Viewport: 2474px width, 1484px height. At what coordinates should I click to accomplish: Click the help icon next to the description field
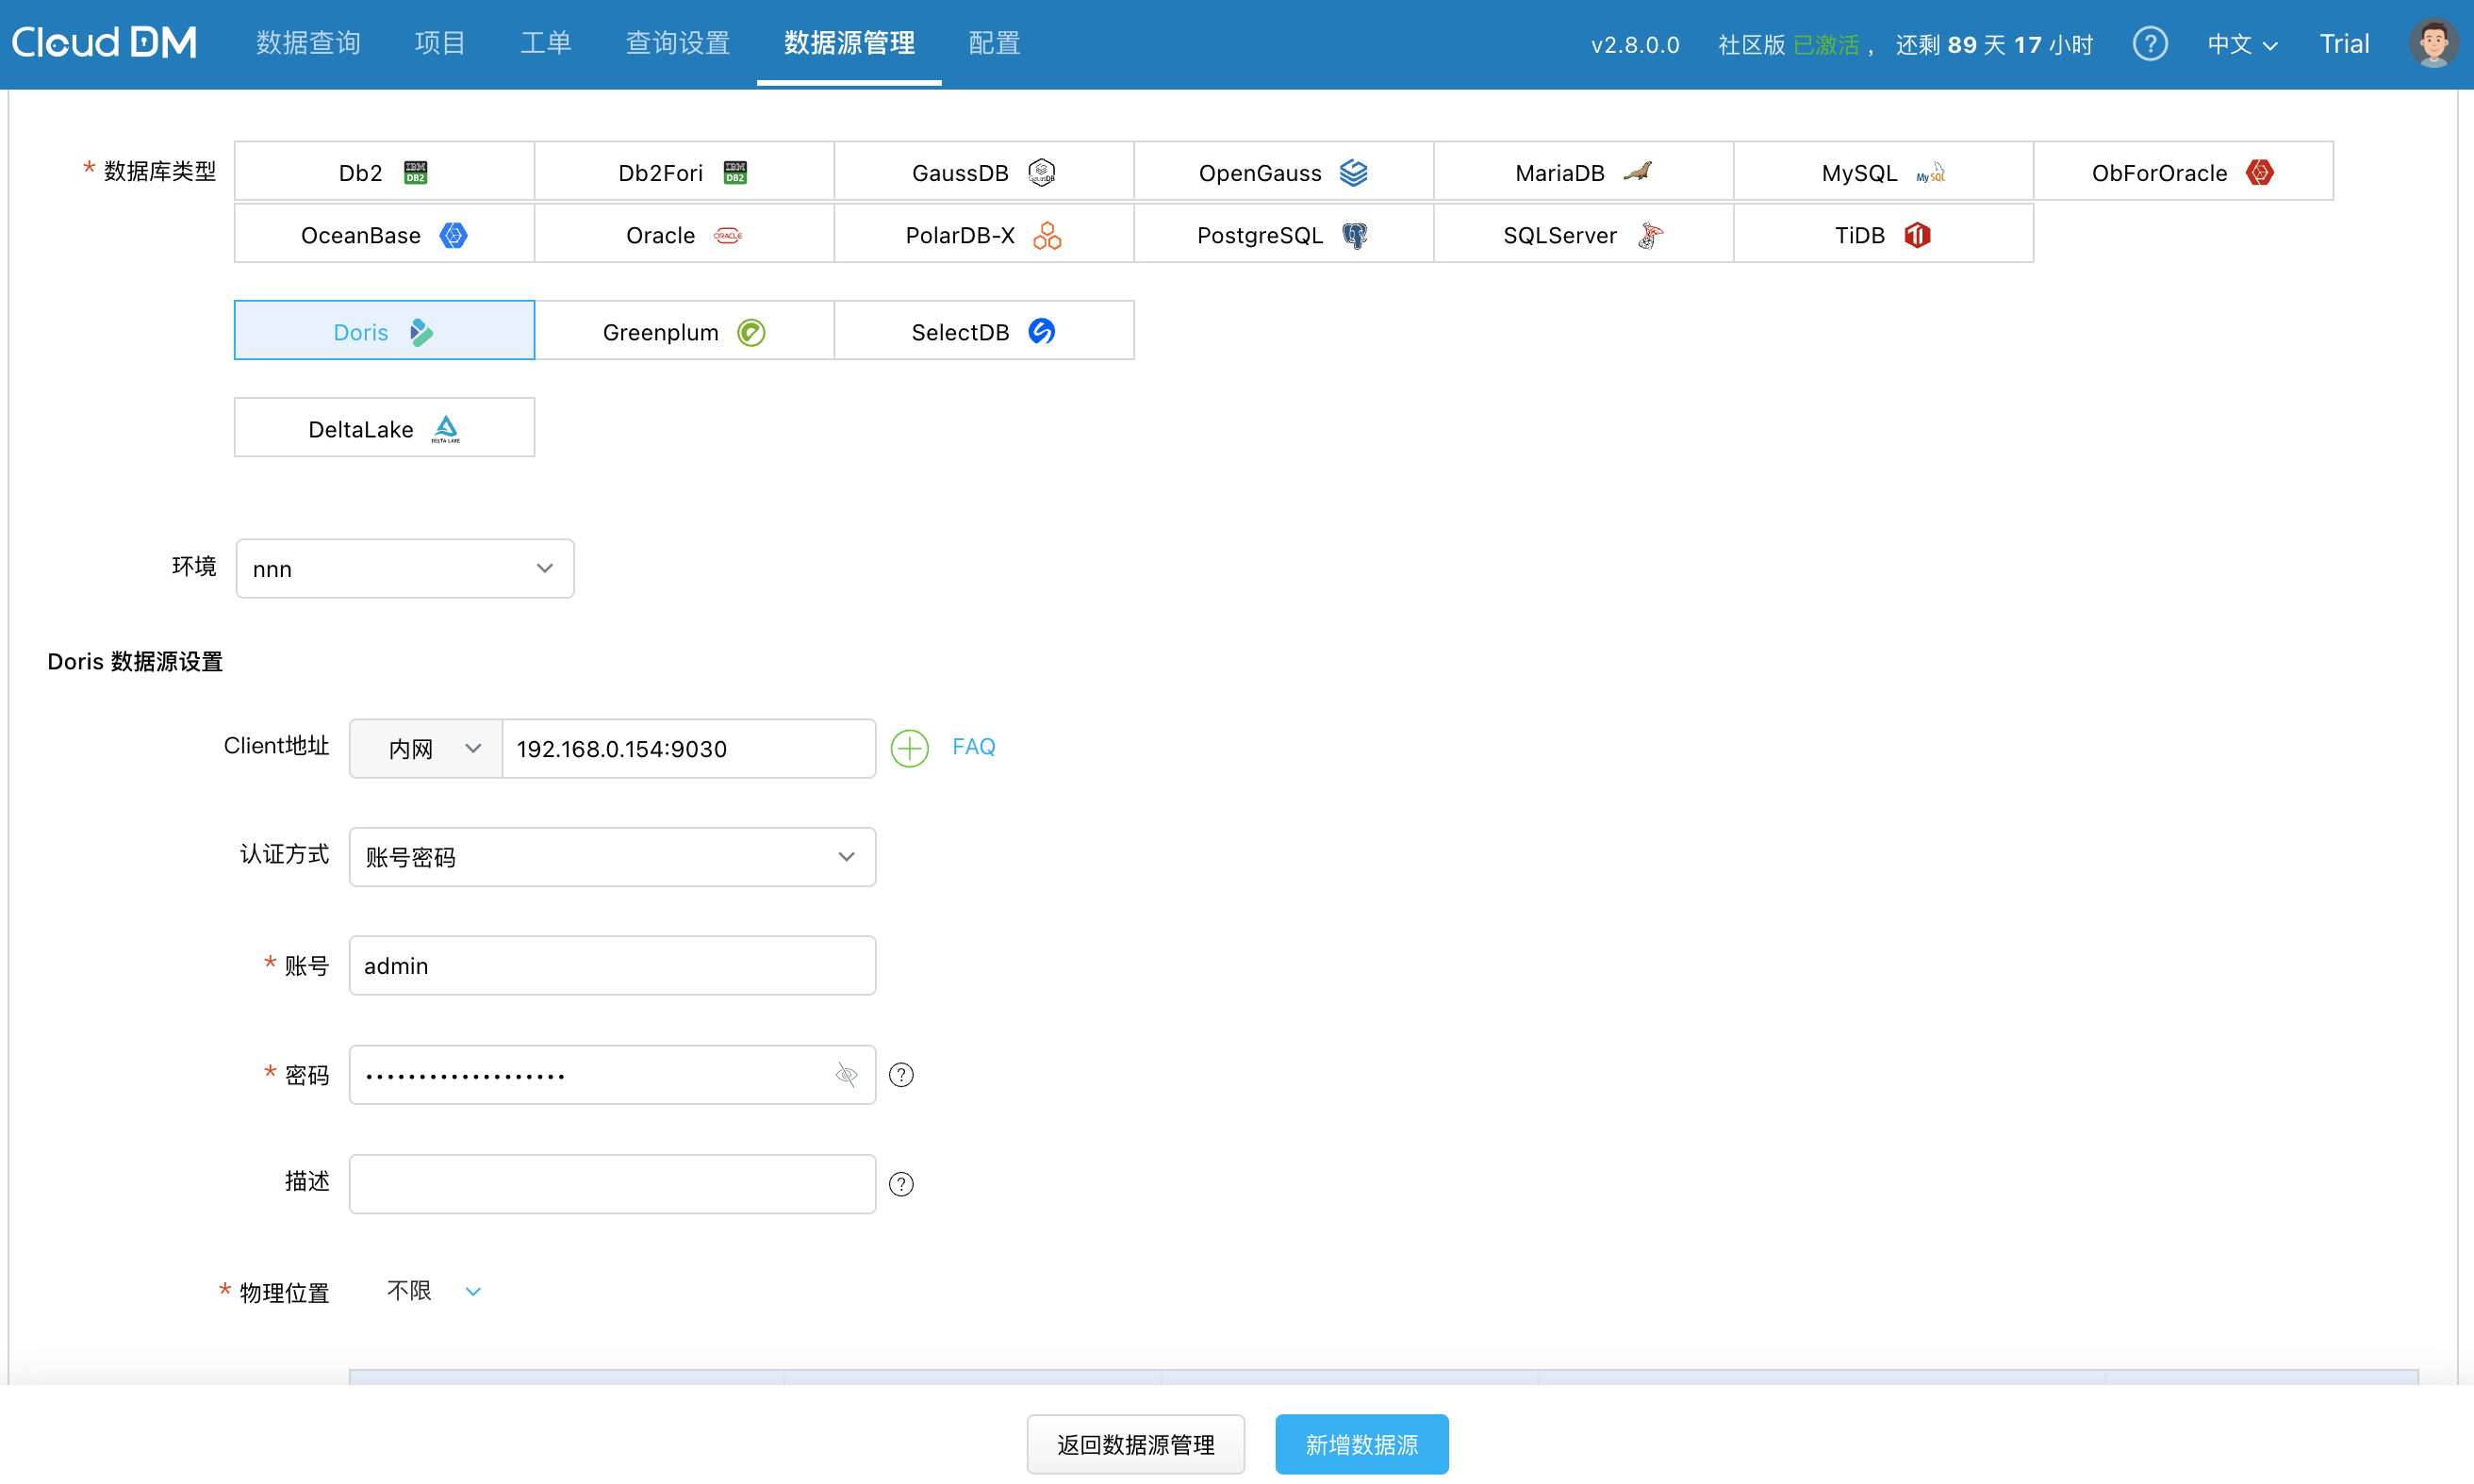click(901, 1184)
